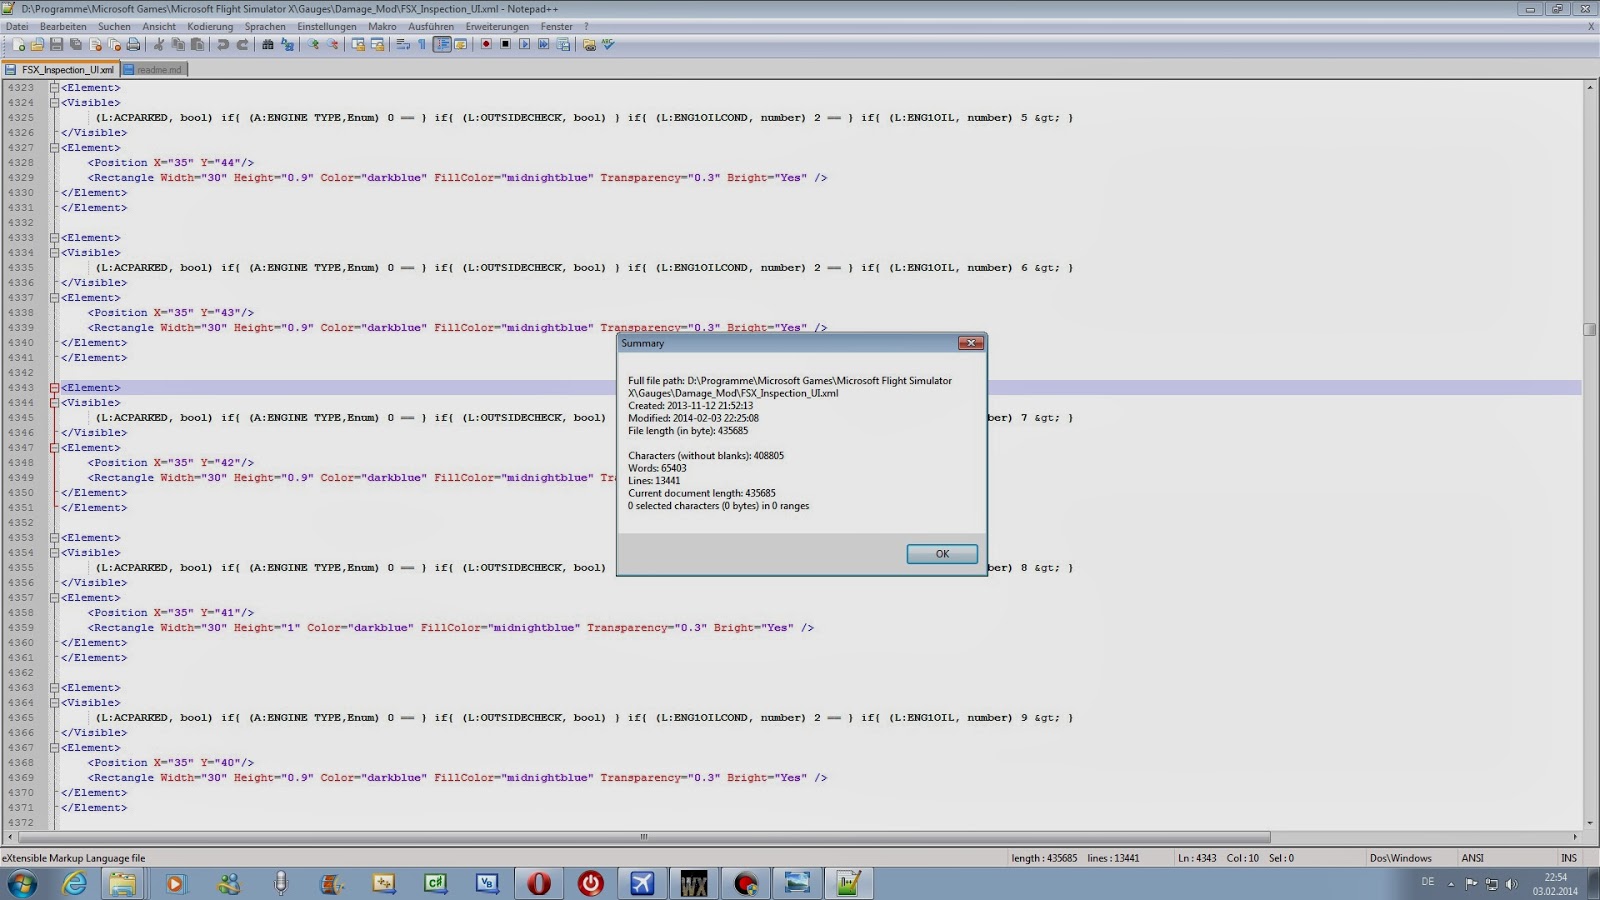Click the icon right of indent guide
1600x900 pixels.
461,44
